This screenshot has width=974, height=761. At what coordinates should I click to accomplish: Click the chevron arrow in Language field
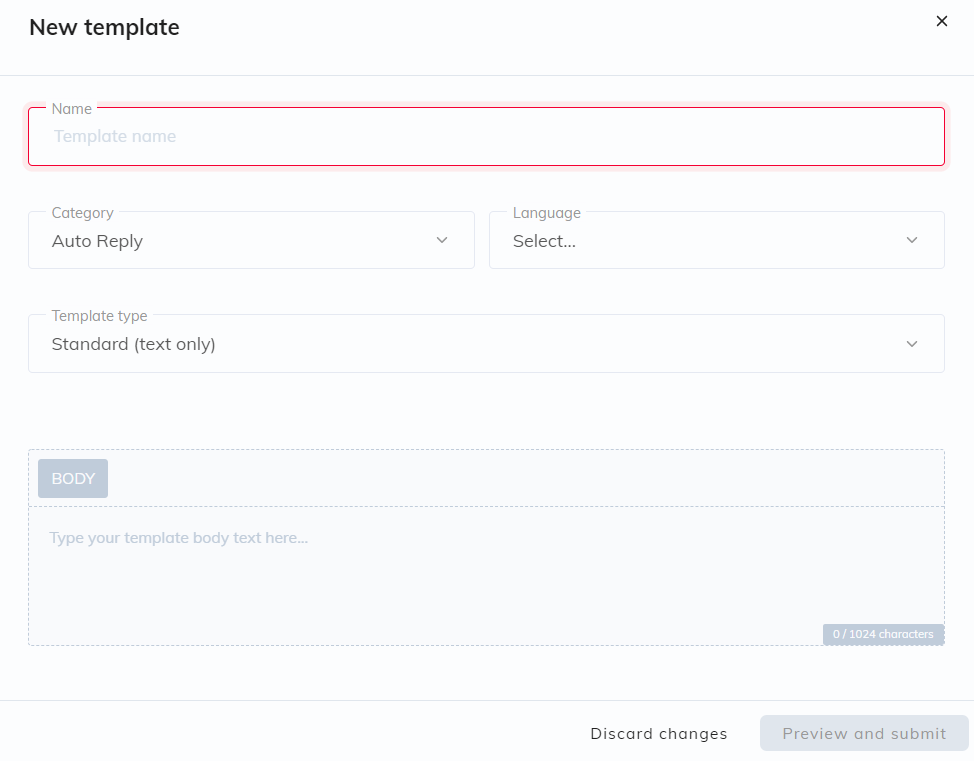[x=912, y=240]
